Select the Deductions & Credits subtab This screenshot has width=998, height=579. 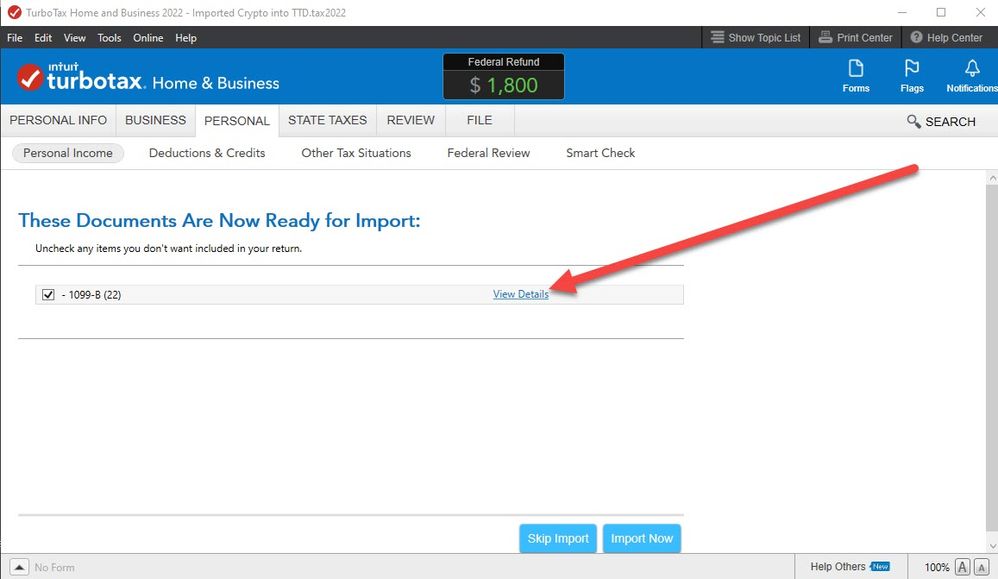[207, 153]
